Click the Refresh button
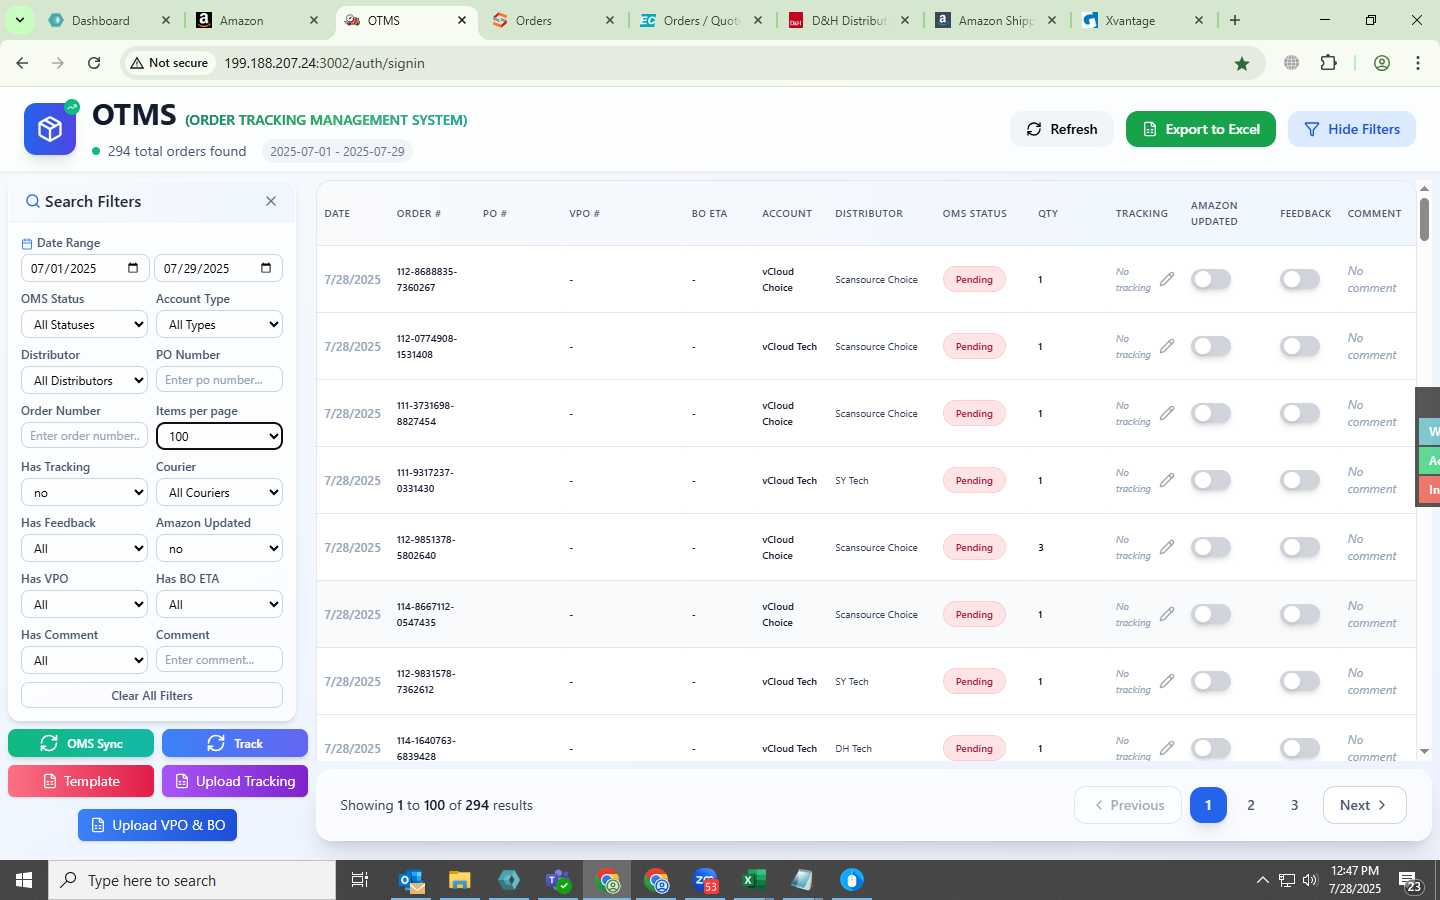The image size is (1440, 900). coord(1062,129)
